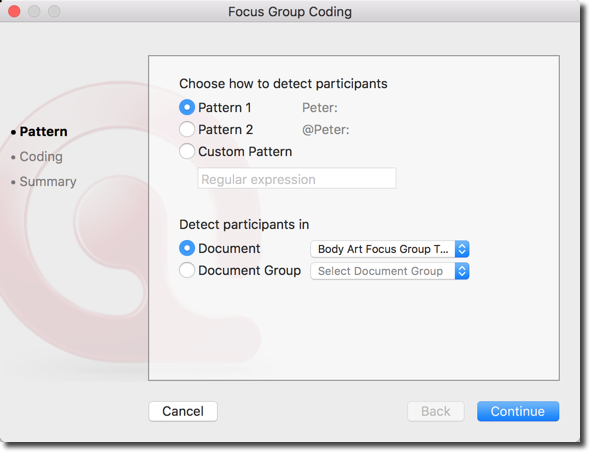590x452 pixels.
Task: Enable the Custom Pattern option
Action: [187, 151]
